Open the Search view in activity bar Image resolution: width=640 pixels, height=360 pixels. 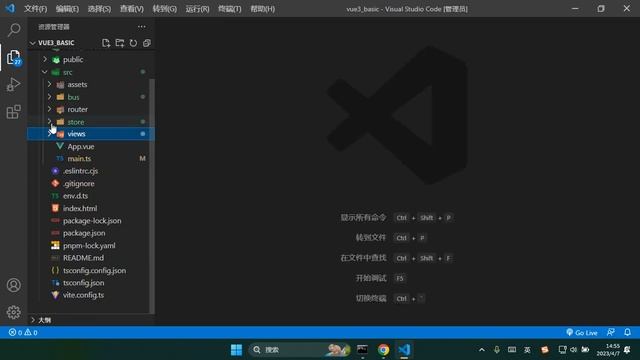pos(14,30)
